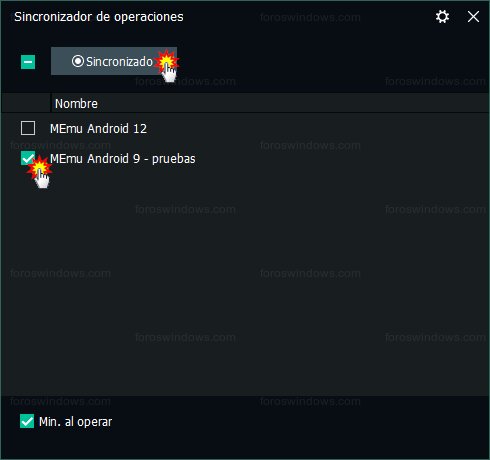490x460 pixels.
Task: Select the MEmu Android 9 - pruebas row name
Action: click(x=123, y=159)
